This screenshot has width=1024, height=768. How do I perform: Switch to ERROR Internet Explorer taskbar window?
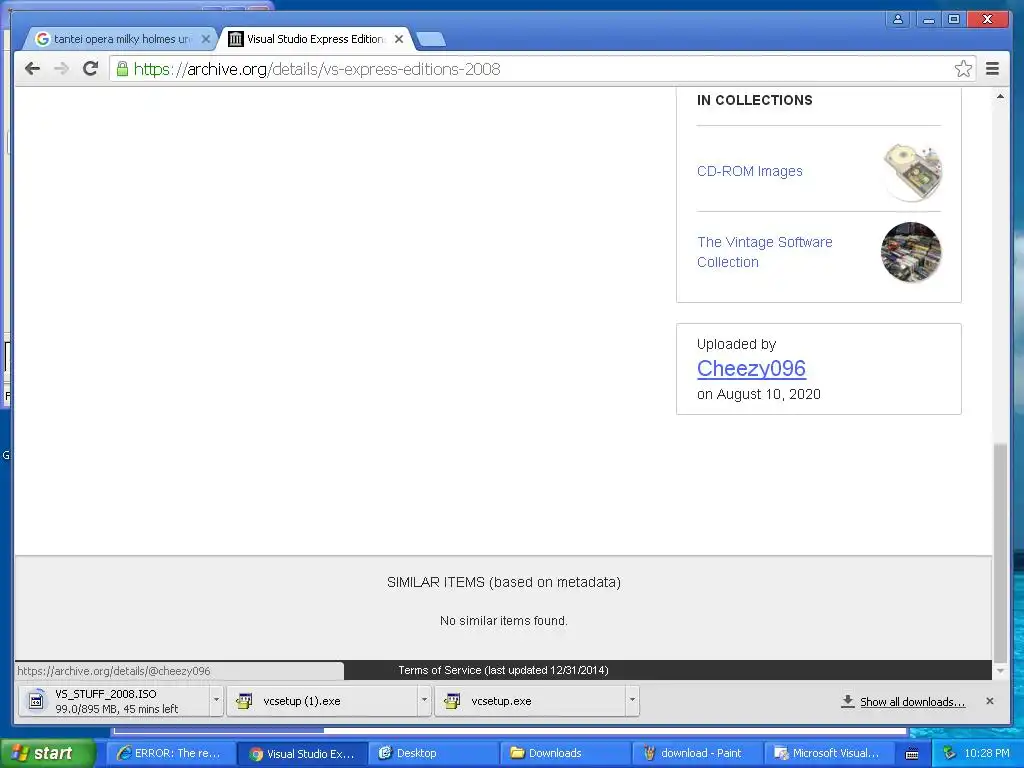coord(170,754)
